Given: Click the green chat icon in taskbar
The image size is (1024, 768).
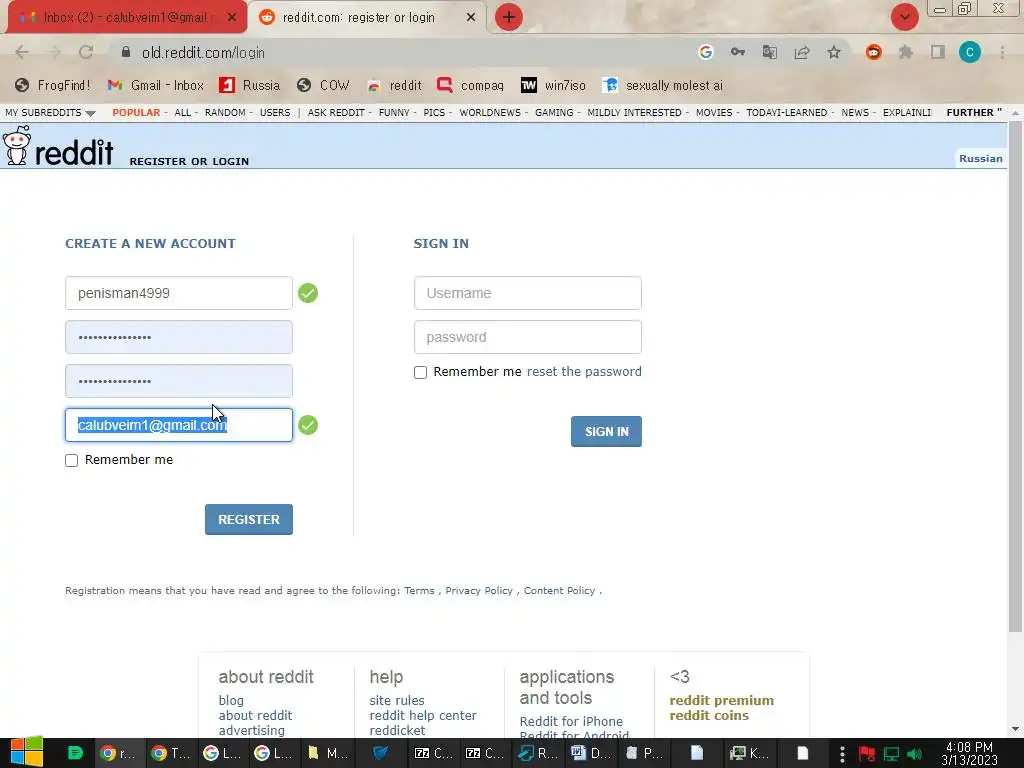Looking at the screenshot, I should click(75, 753).
